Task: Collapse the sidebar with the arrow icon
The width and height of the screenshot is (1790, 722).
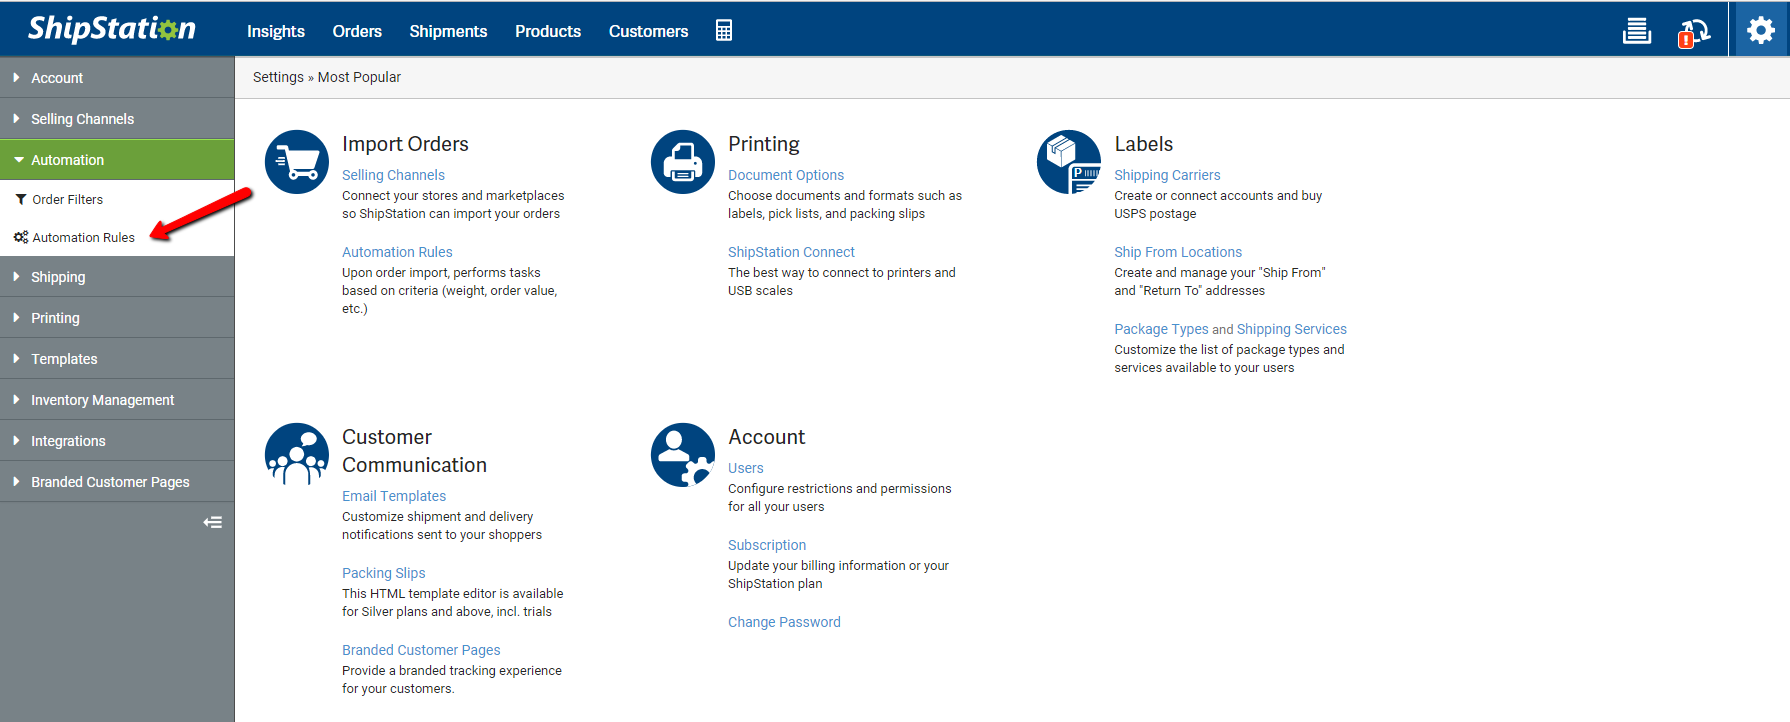Action: (213, 522)
